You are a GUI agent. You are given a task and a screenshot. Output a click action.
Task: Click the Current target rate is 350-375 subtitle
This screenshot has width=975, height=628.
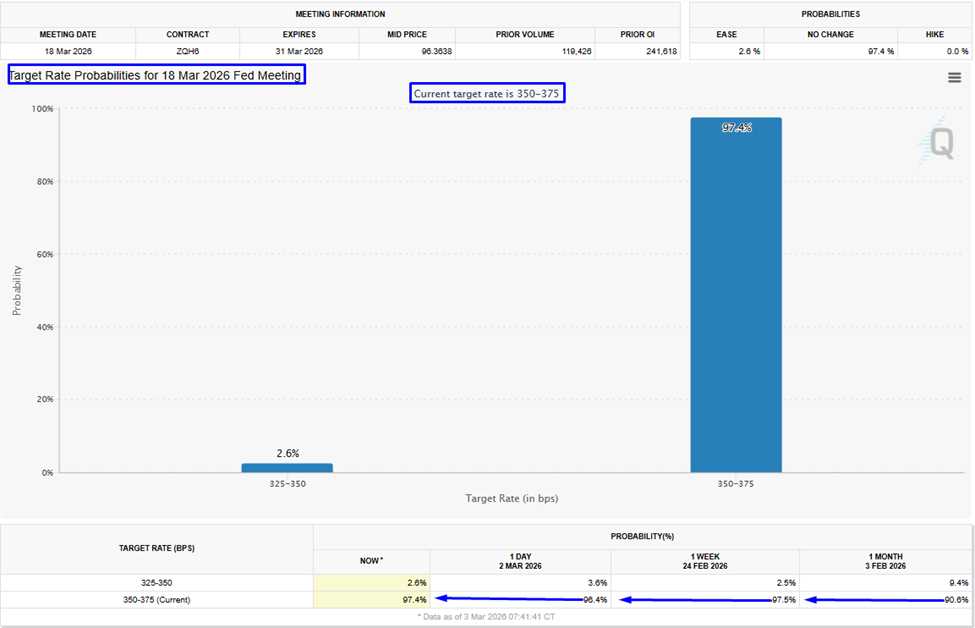pos(487,93)
